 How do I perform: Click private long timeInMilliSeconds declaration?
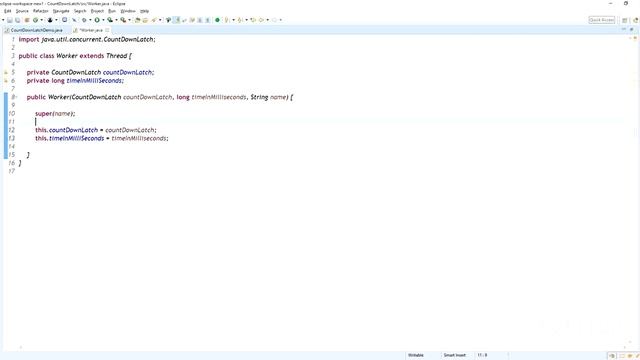pyautogui.click(x=75, y=81)
